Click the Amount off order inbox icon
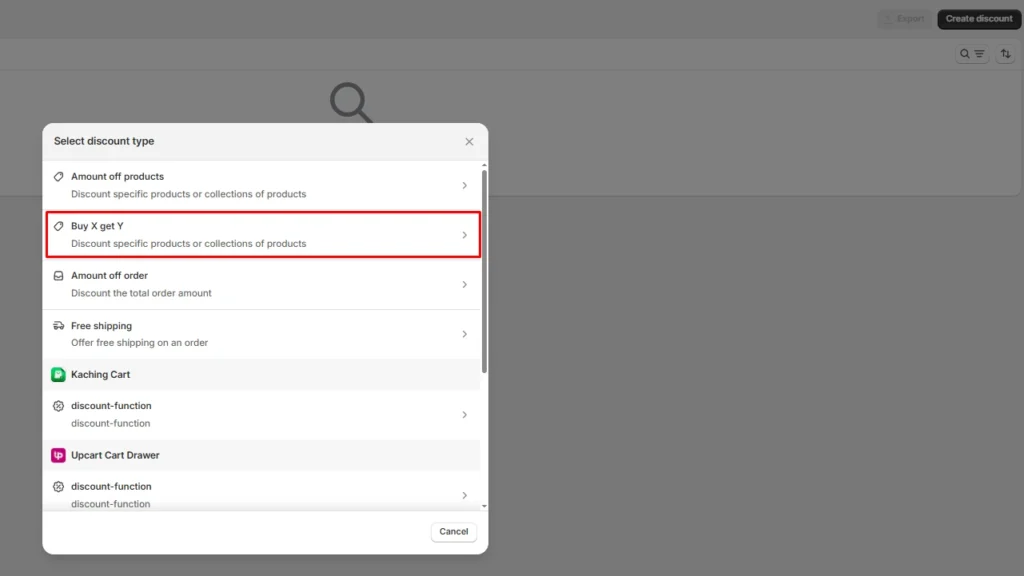1024x576 pixels. pos(59,276)
